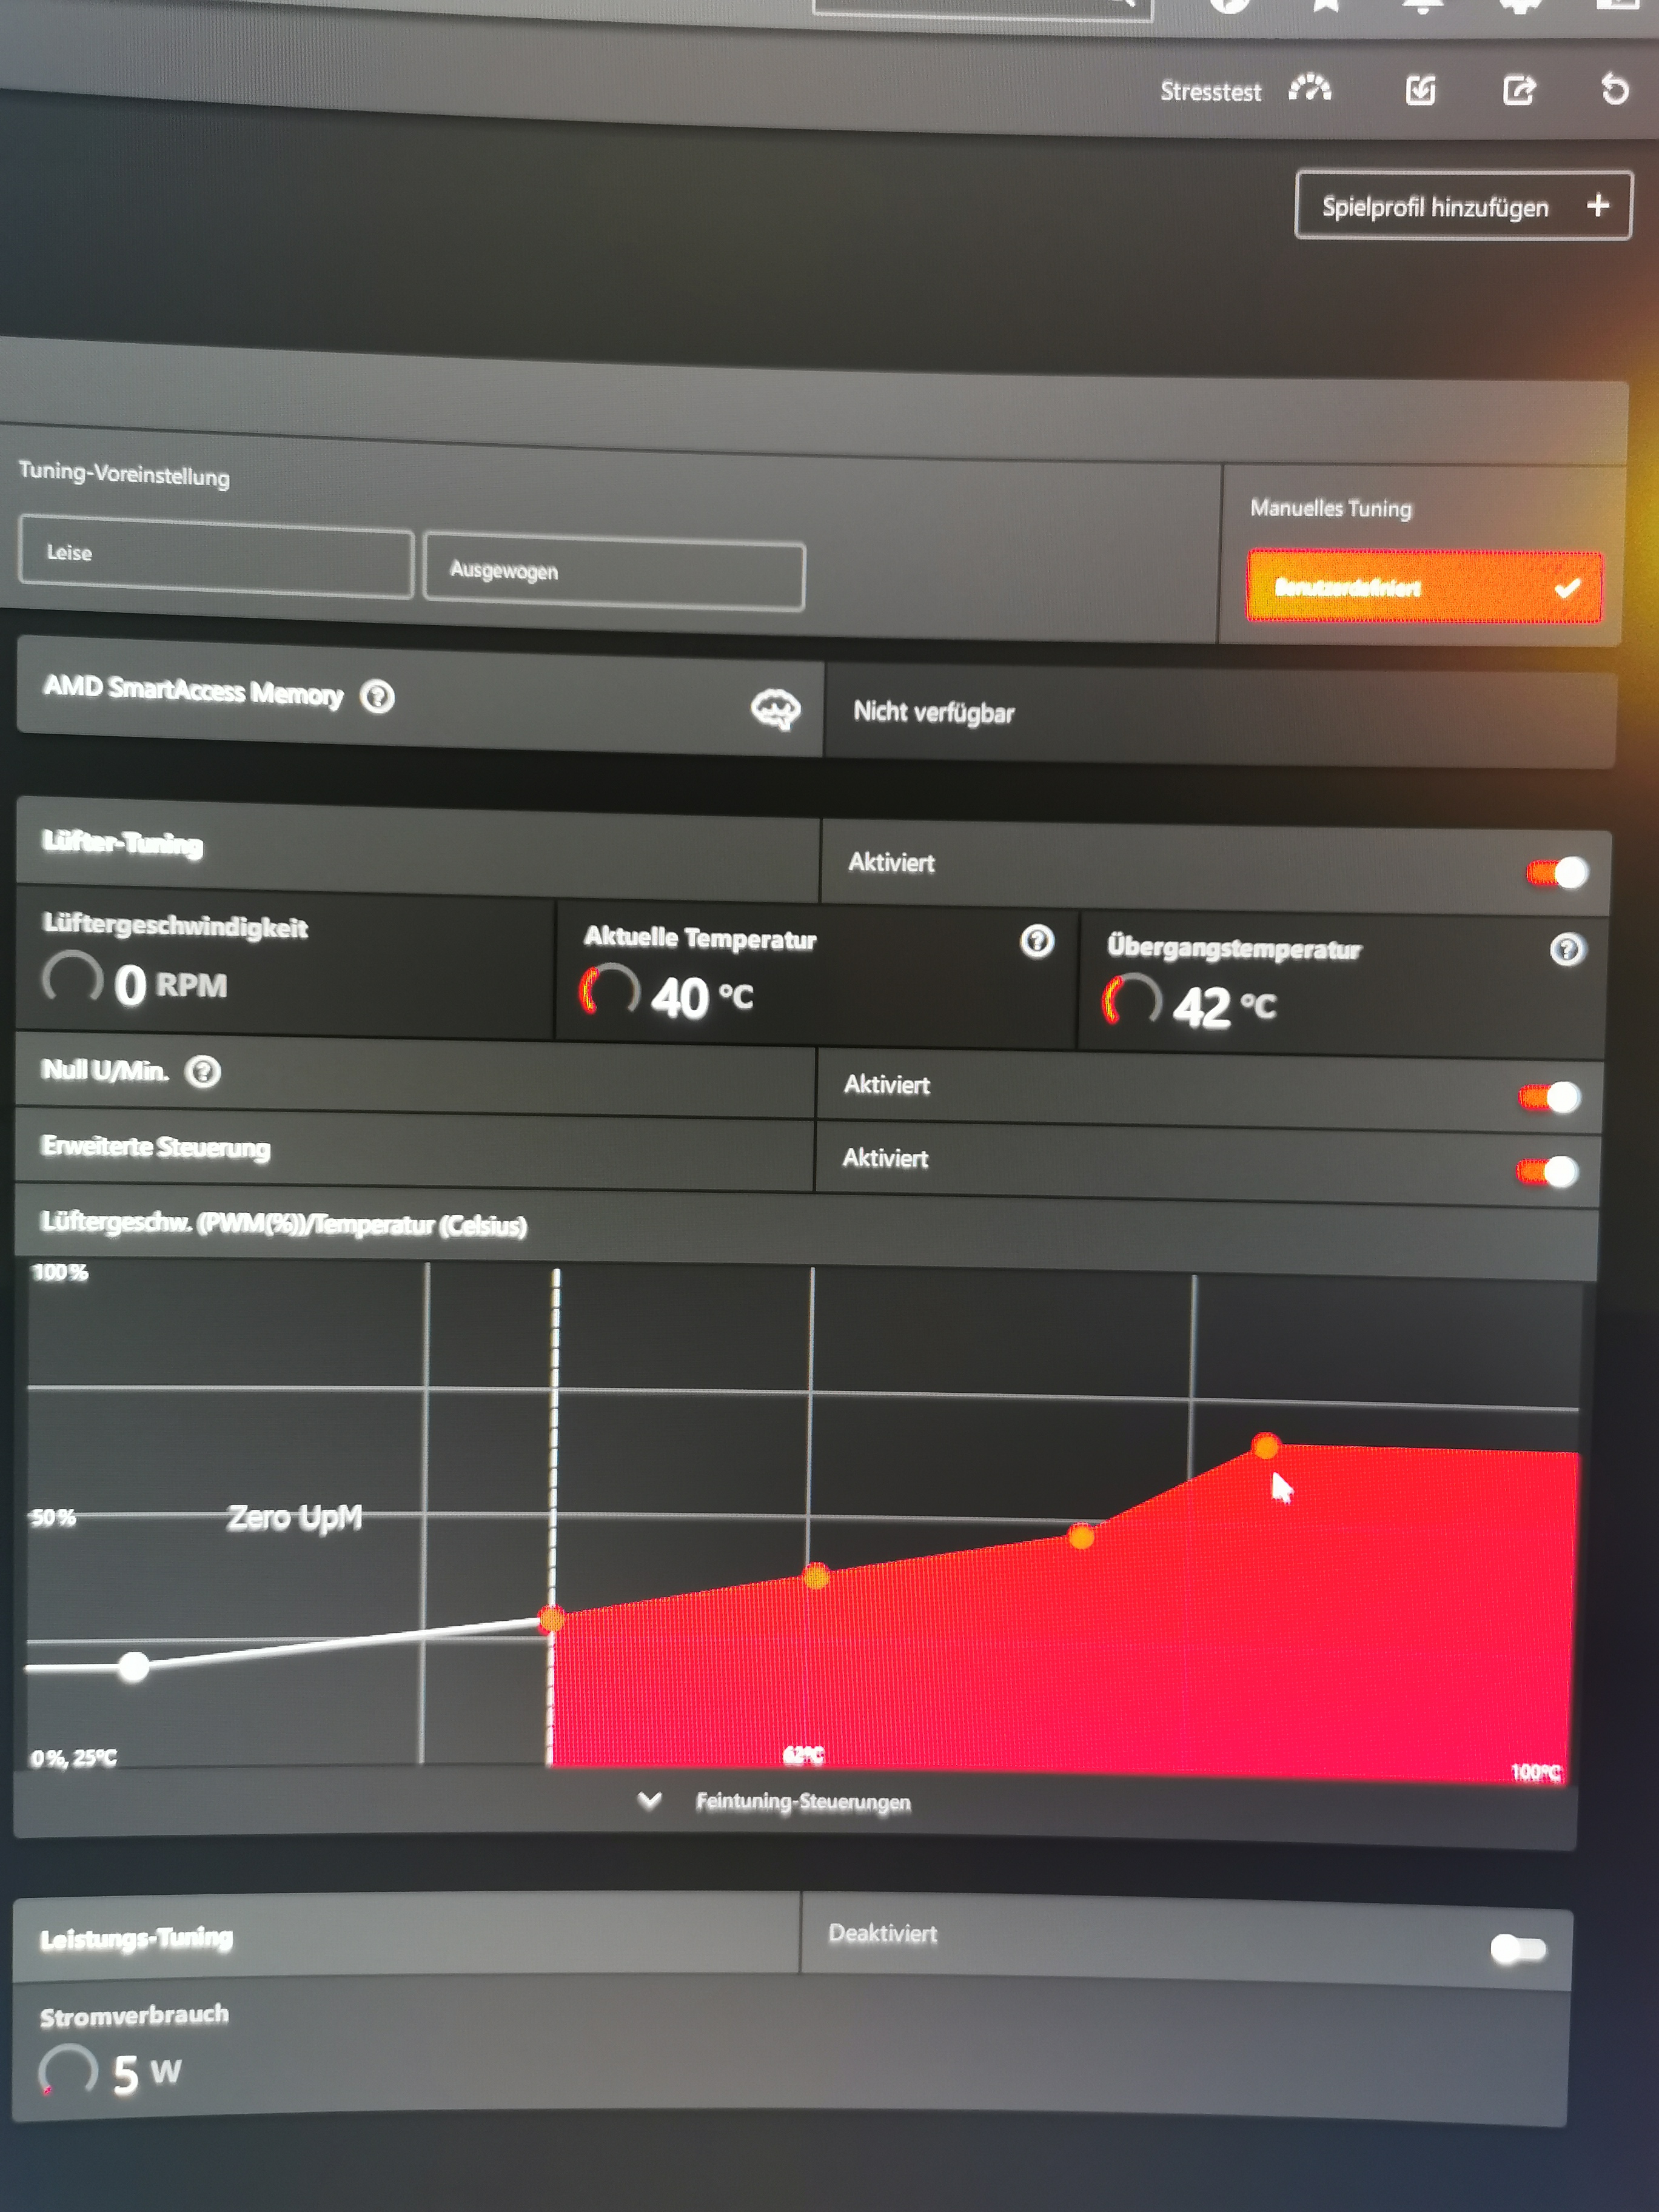This screenshot has width=1659, height=2212.
Task: Disable the Lüfter-Tuning toggle
Action: [x=1557, y=873]
